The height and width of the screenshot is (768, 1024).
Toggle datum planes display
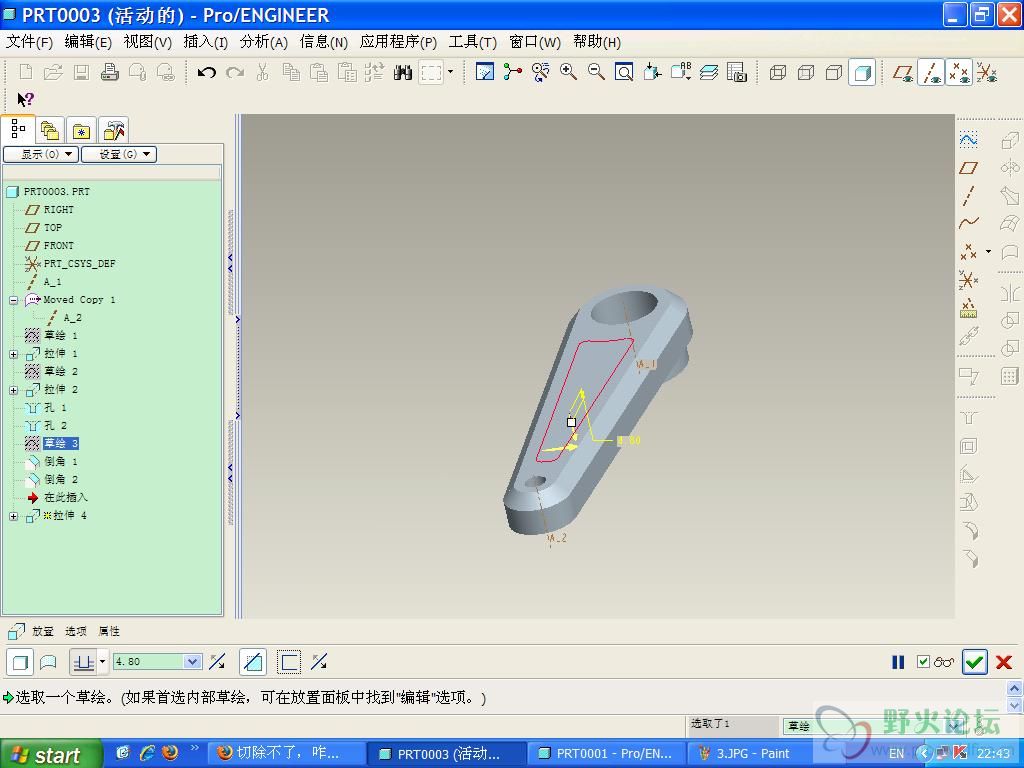[x=903, y=72]
